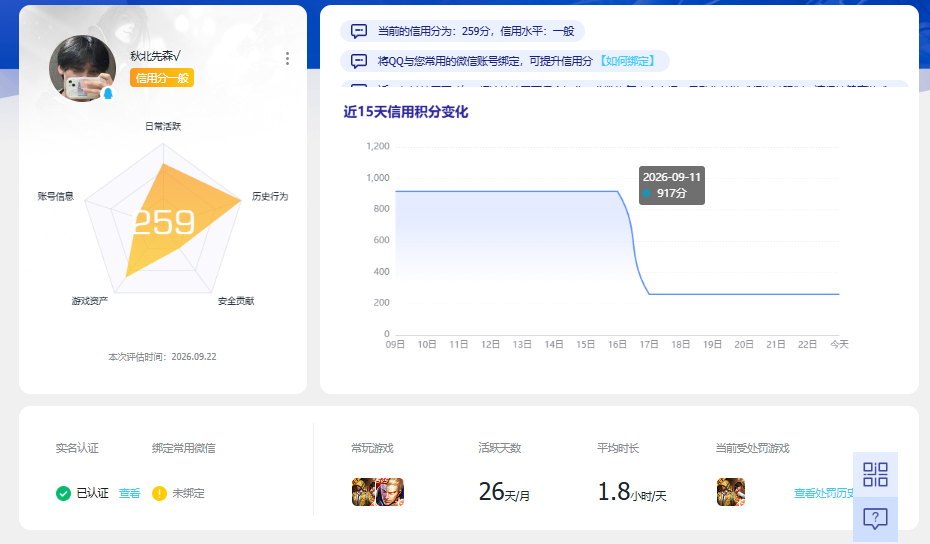Click the 日常活跃 radar label

click(163, 126)
